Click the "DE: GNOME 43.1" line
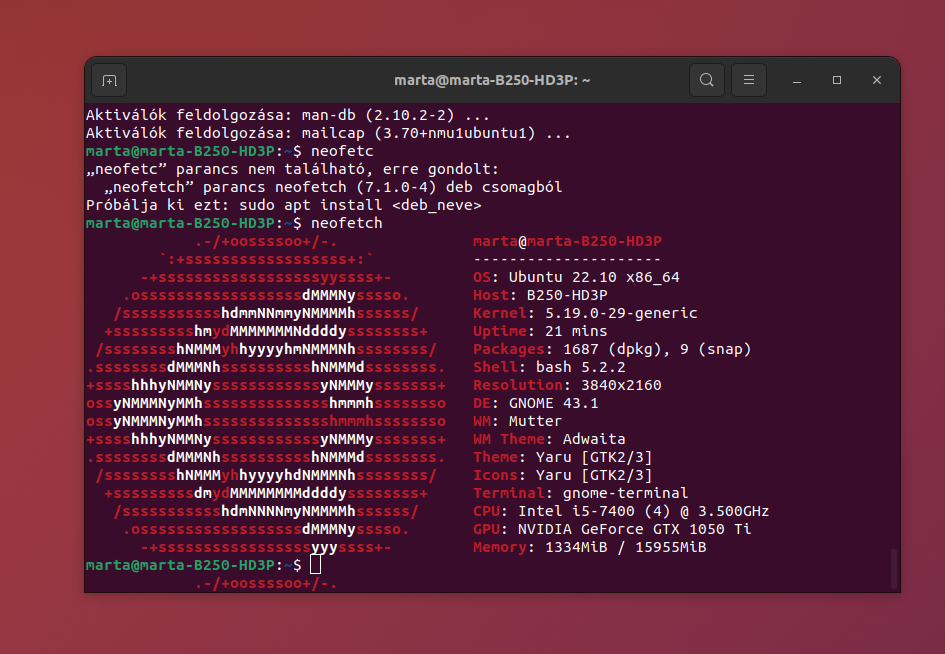The image size is (945, 654). click(536, 403)
